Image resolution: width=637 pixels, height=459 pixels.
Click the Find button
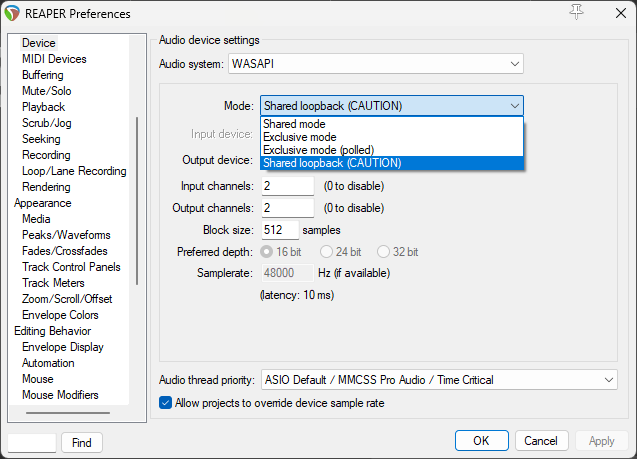82,442
